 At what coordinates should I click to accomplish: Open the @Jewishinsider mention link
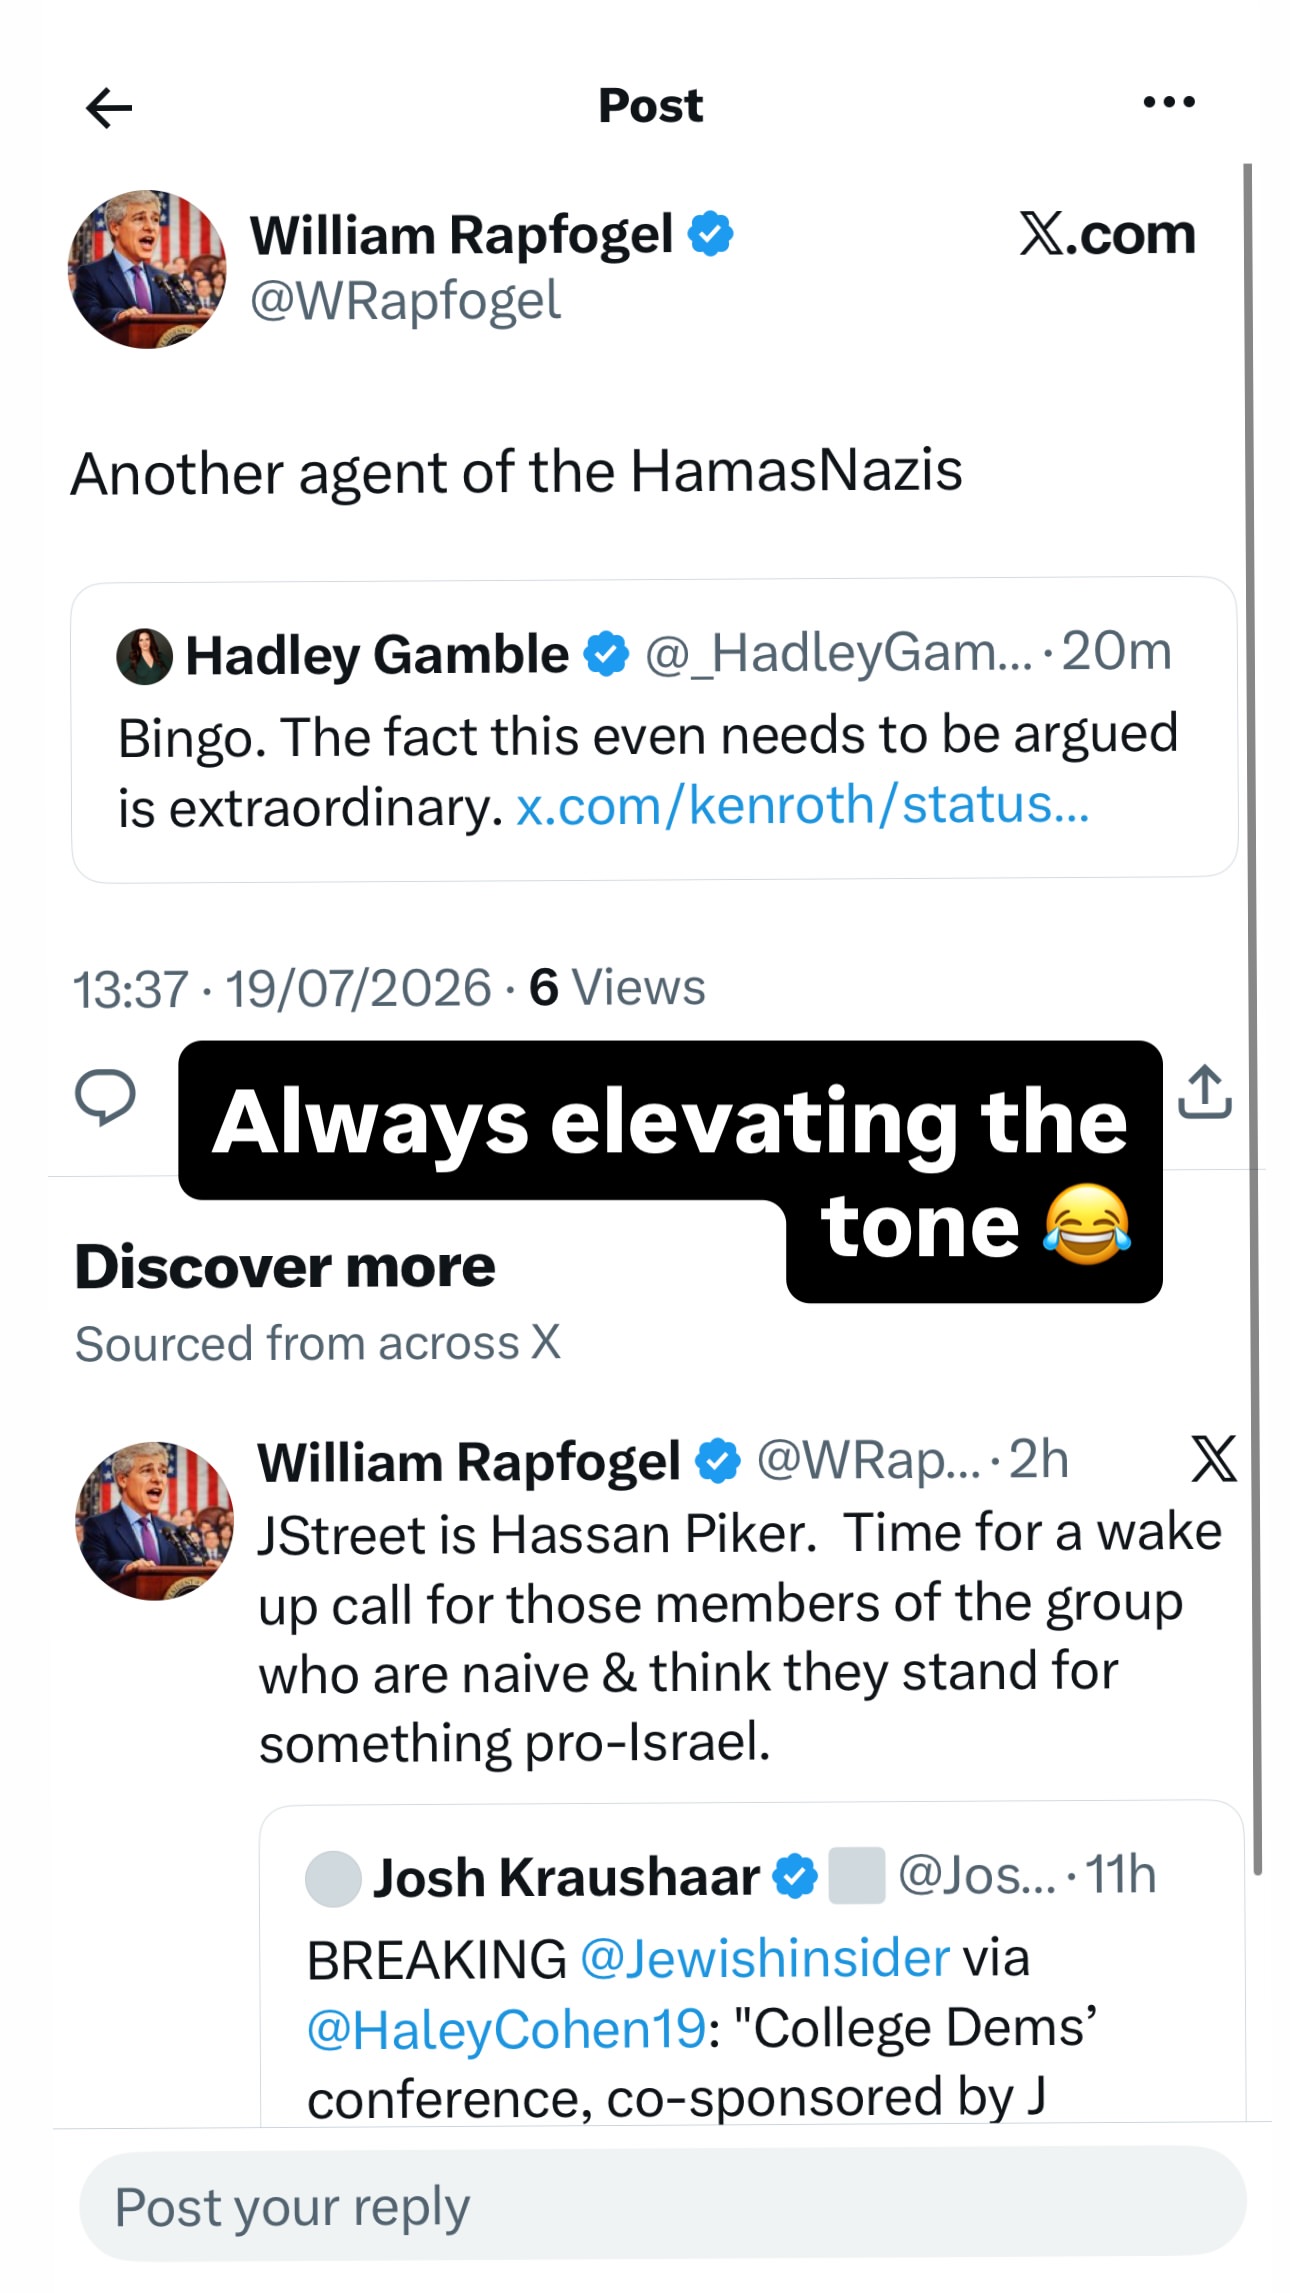(x=765, y=1958)
